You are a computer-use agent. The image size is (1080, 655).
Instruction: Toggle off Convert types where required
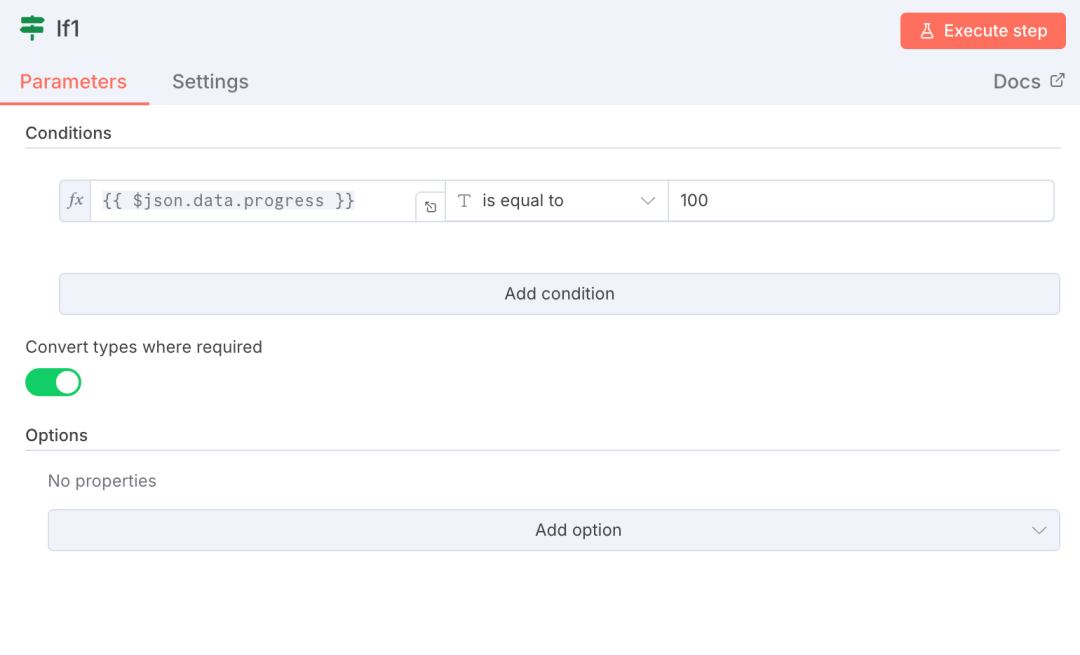pyautogui.click(x=53, y=382)
